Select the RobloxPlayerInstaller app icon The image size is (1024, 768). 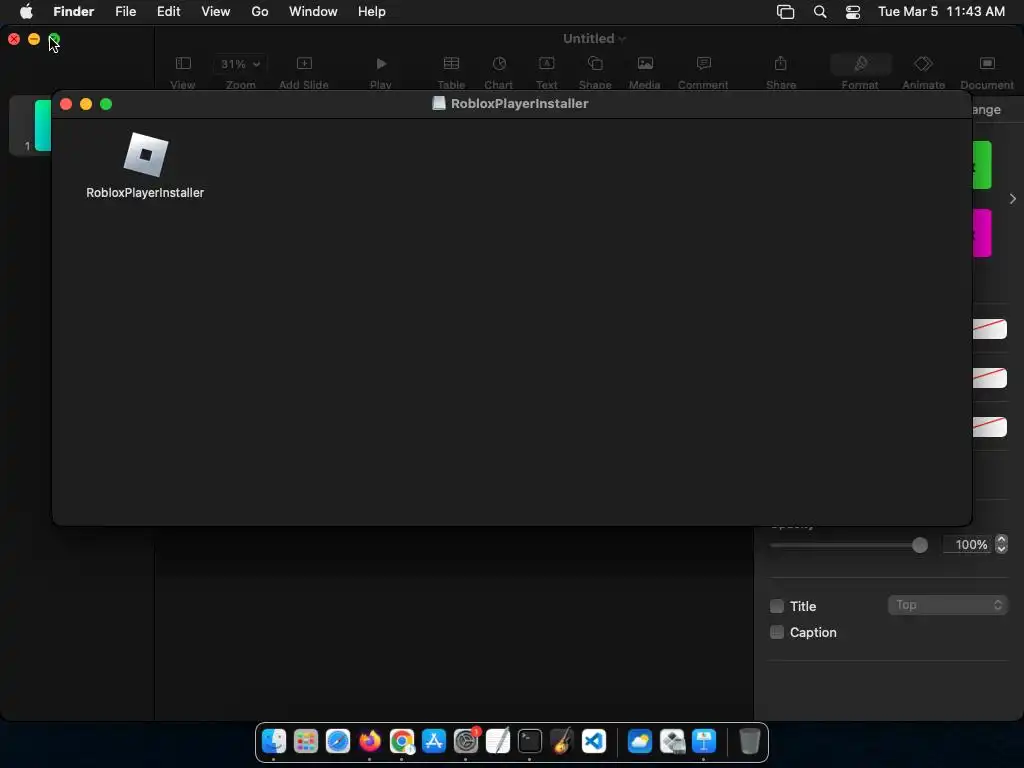146,155
